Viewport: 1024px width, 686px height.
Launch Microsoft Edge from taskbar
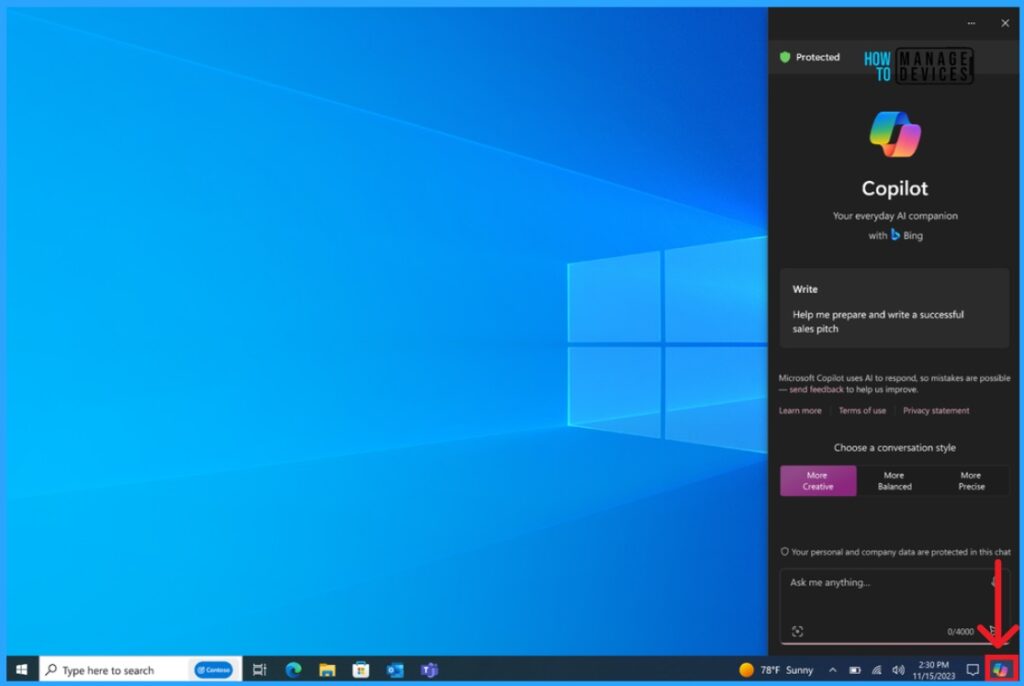[293, 670]
